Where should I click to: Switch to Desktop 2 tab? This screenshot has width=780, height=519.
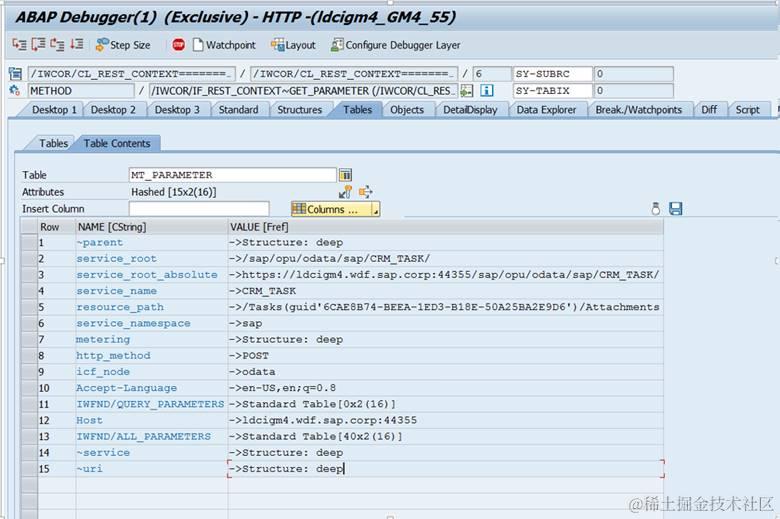click(113, 110)
